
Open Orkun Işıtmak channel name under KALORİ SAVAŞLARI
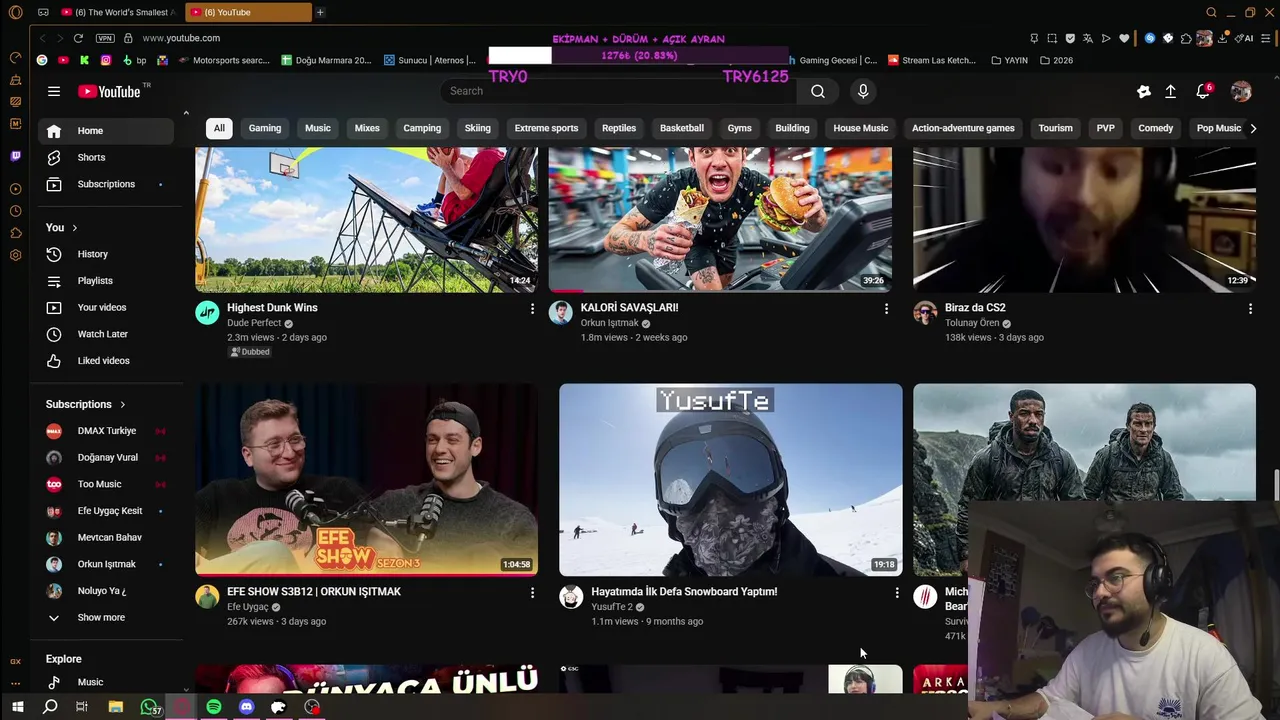[x=609, y=324]
